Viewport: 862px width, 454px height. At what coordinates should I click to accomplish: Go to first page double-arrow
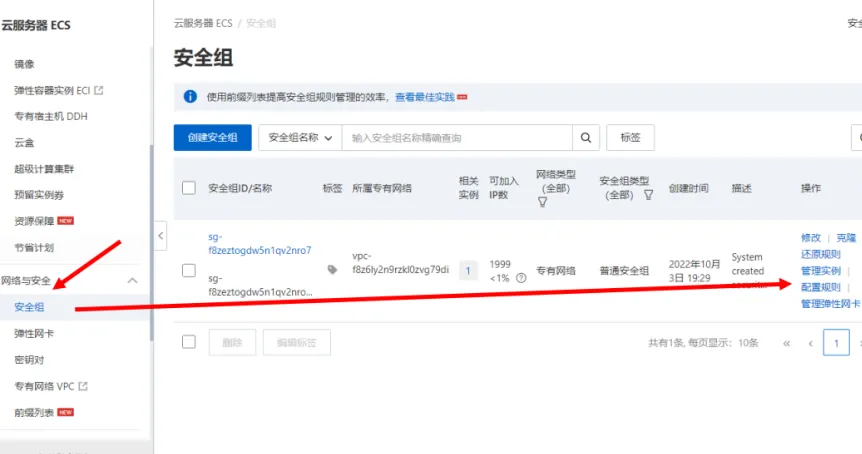787,343
